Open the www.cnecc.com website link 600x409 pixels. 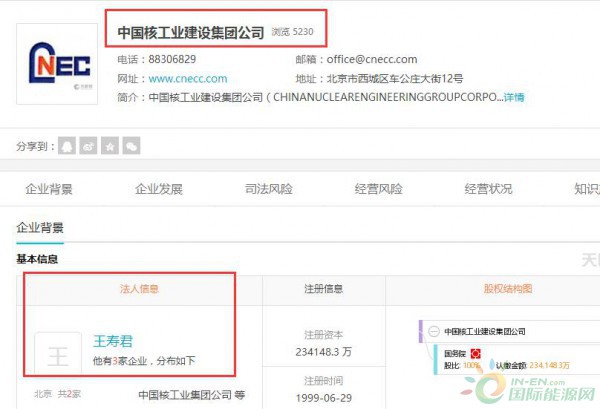187,78
